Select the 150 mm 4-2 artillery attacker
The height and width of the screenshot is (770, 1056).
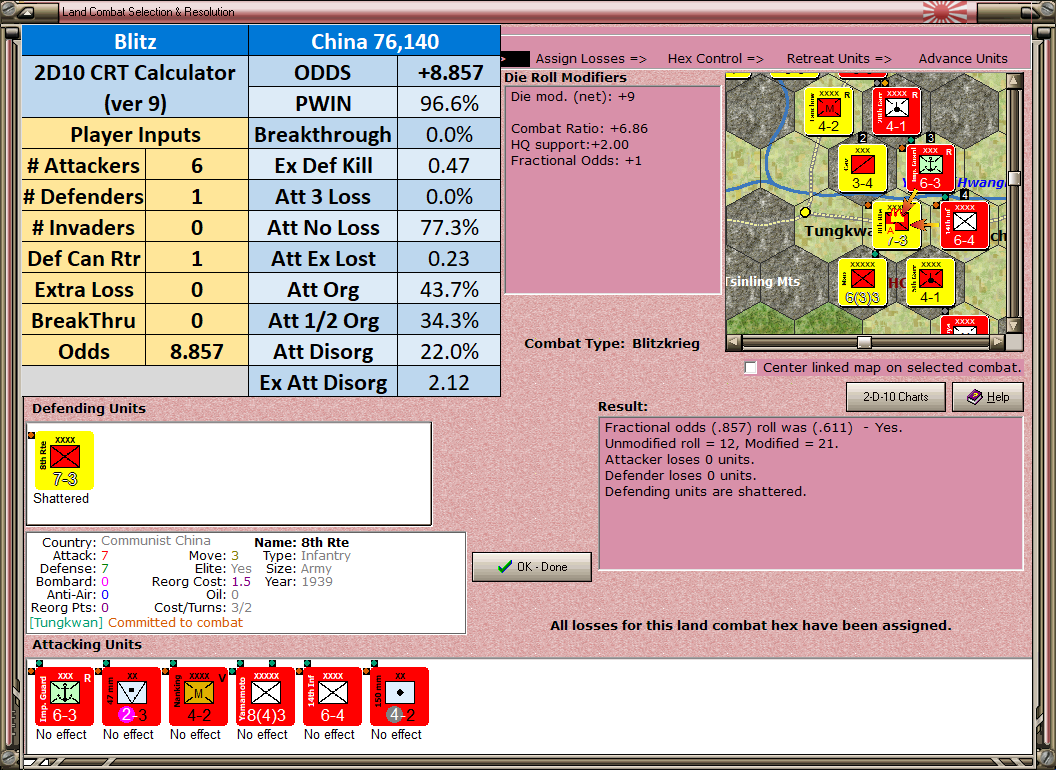[399, 697]
